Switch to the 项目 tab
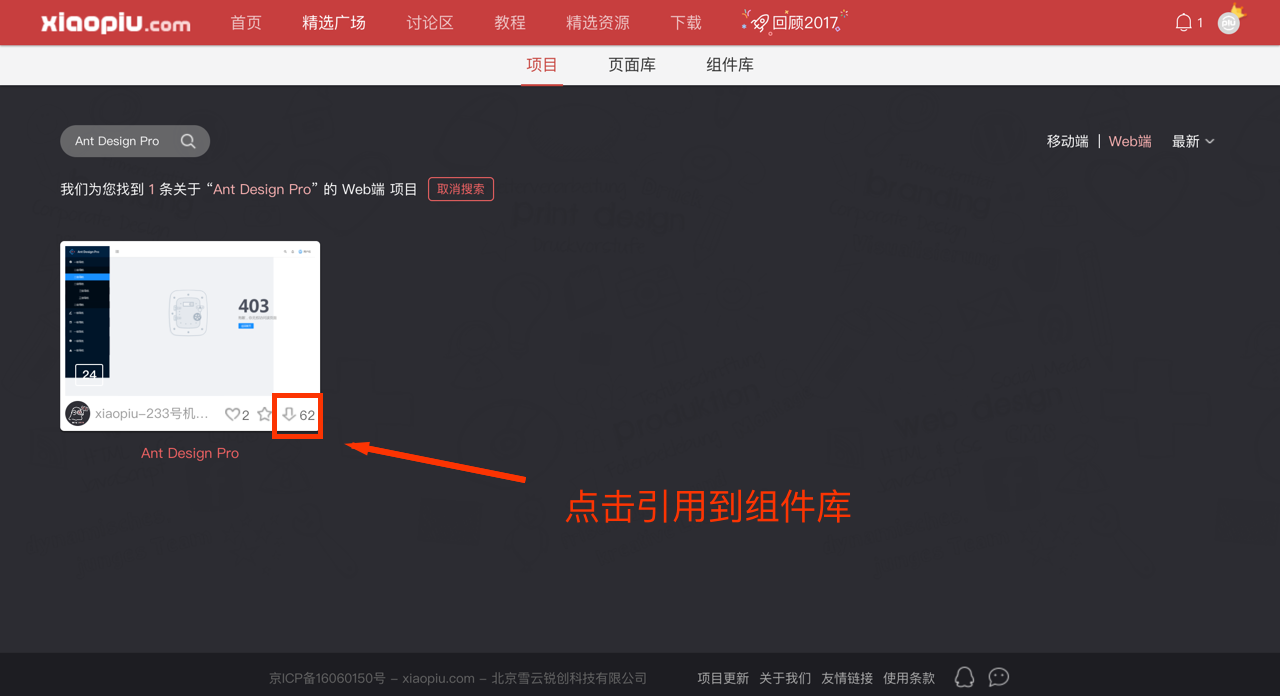The height and width of the screenshot is (696, 1280). click(x=542, y=65)
